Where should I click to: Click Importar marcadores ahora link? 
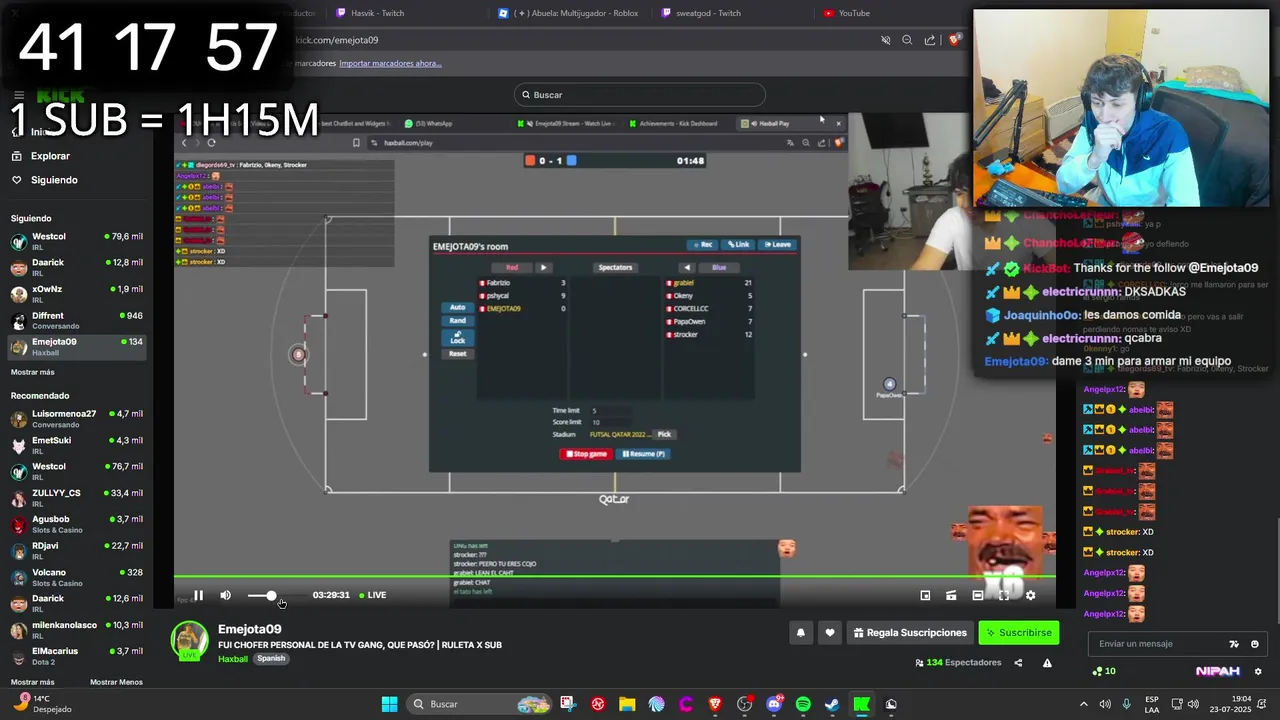point(390,63)
